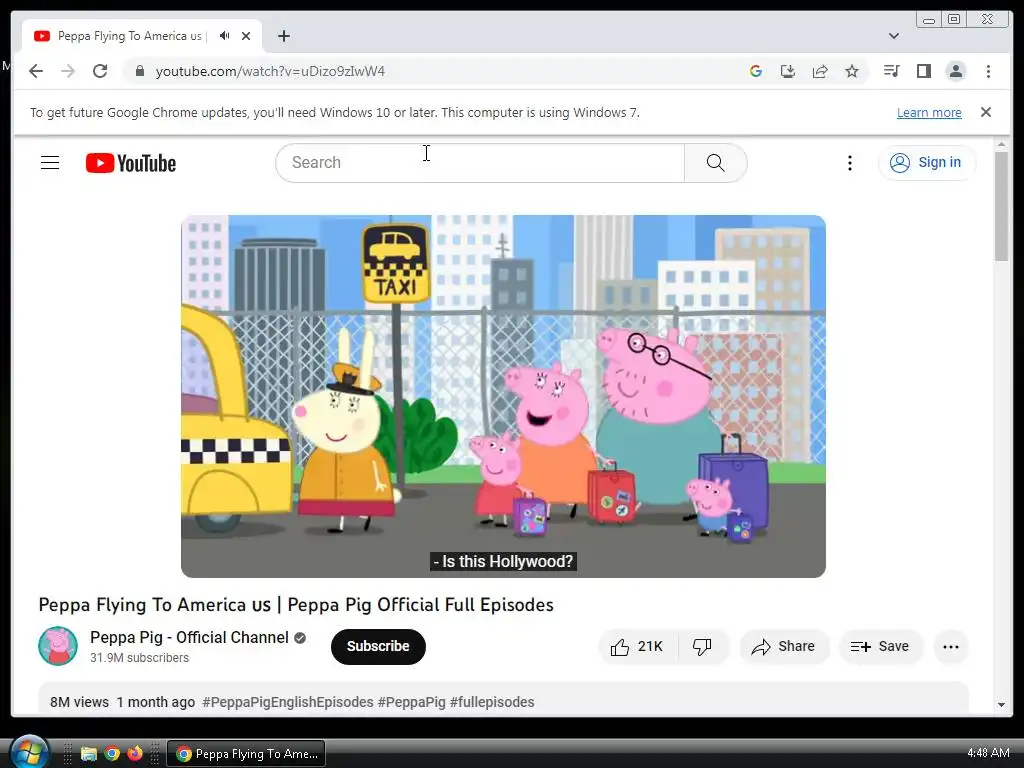Launch Firefox from the taskbar
This screenshot has height=768, width=1024.
(x=135, y=754)
